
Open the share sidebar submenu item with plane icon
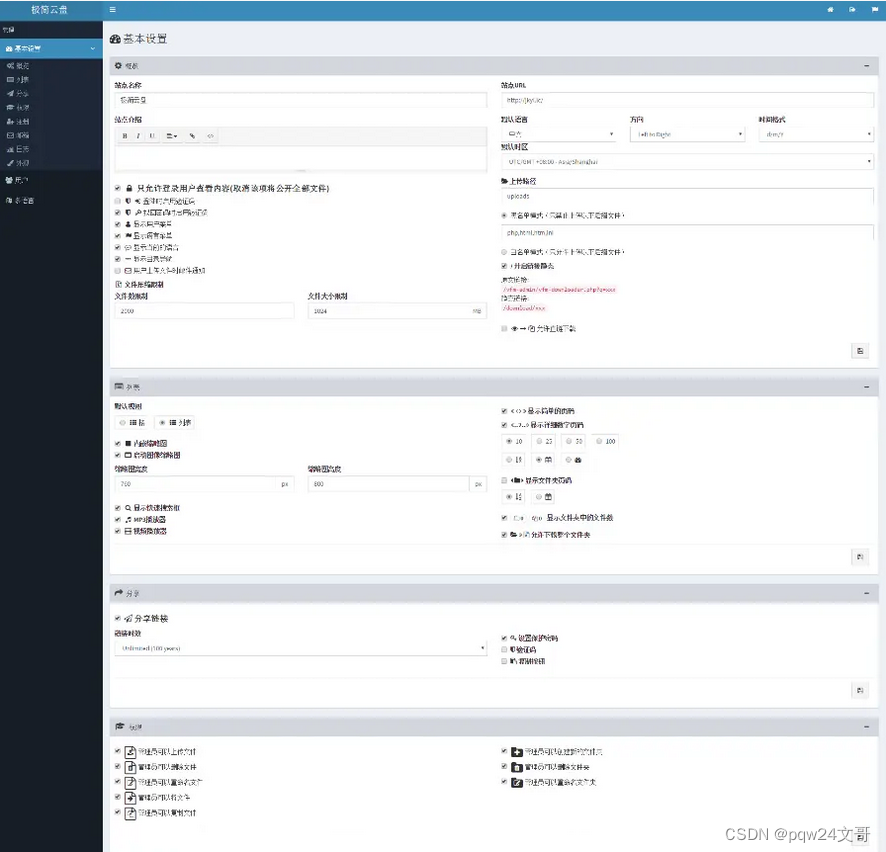[18, 93]
